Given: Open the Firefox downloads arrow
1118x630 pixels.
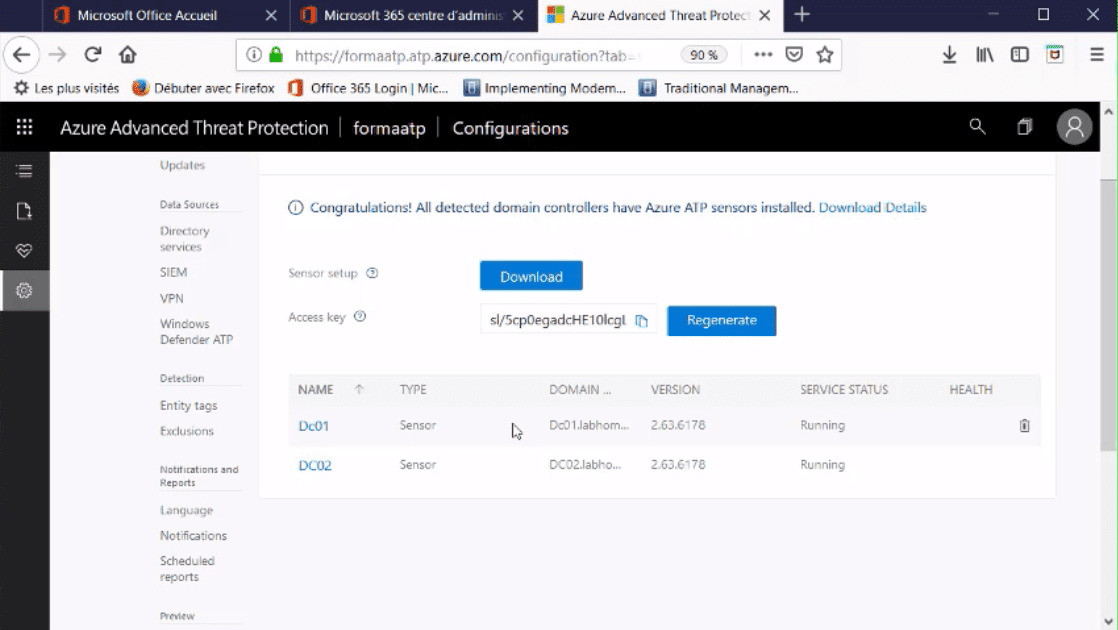Looking at the screenshot, I should tap(949, 55).
